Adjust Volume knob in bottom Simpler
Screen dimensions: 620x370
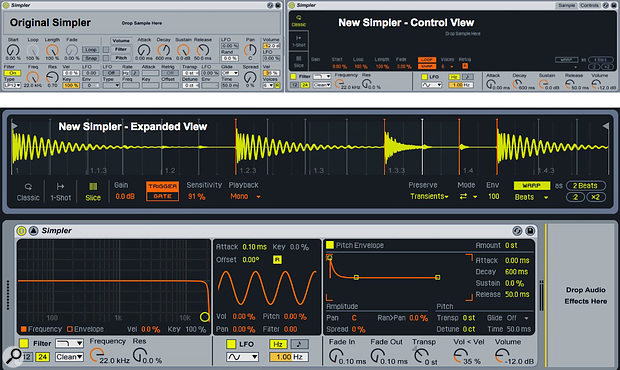[502, 355]
